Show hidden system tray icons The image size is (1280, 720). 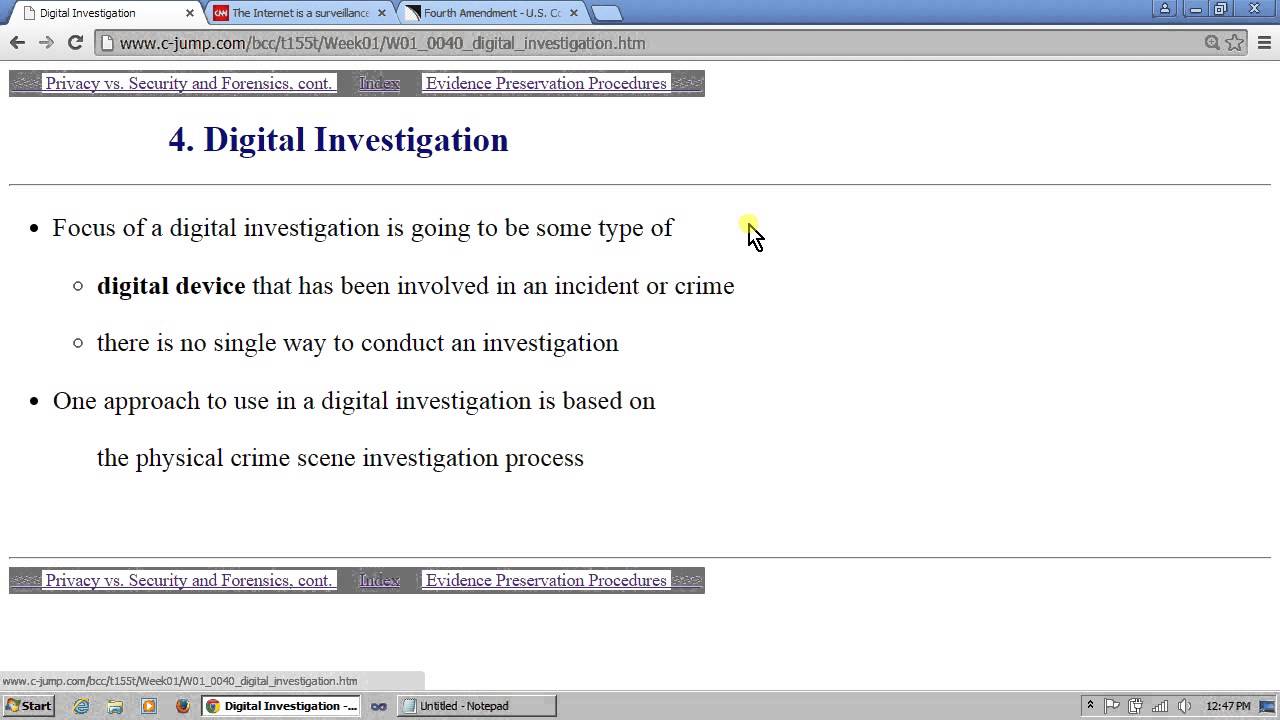pos(1090,706)
